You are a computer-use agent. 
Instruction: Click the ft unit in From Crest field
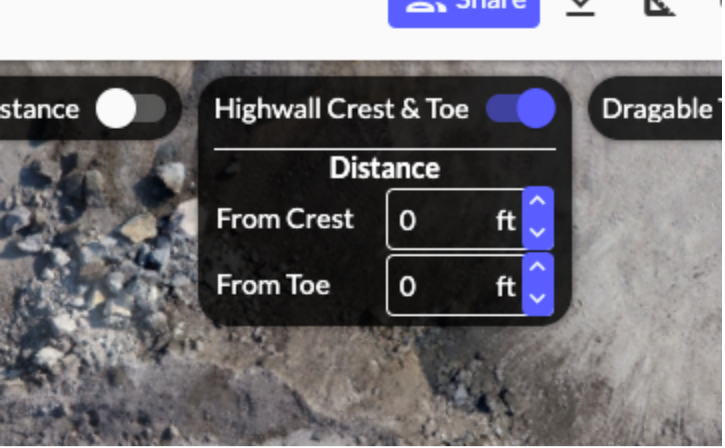(506, 221)
